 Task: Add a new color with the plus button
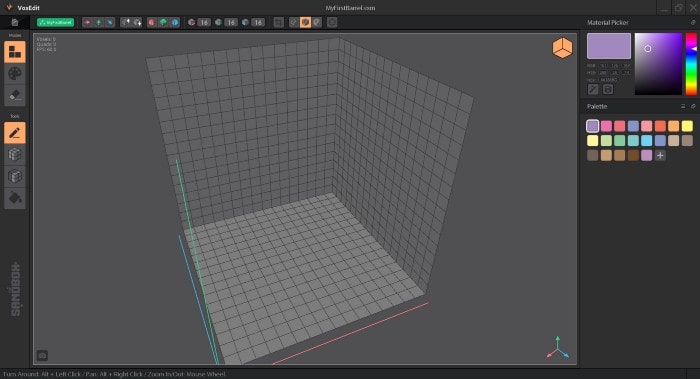point(660,155)
